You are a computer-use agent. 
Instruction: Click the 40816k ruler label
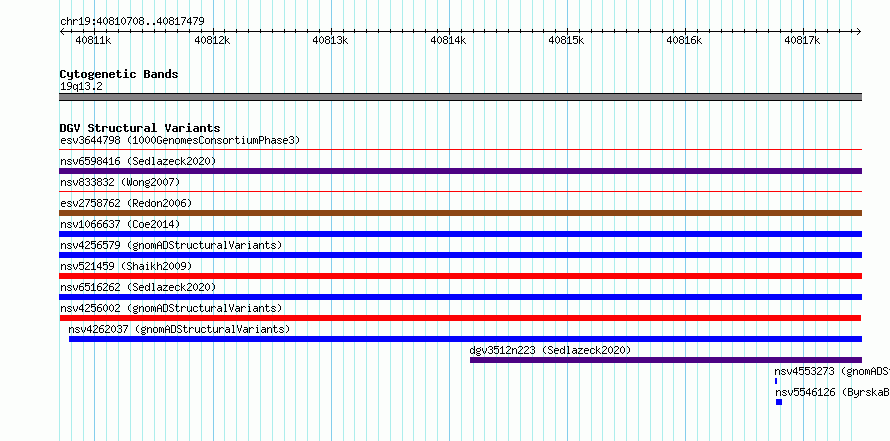[x=684, y=40]
